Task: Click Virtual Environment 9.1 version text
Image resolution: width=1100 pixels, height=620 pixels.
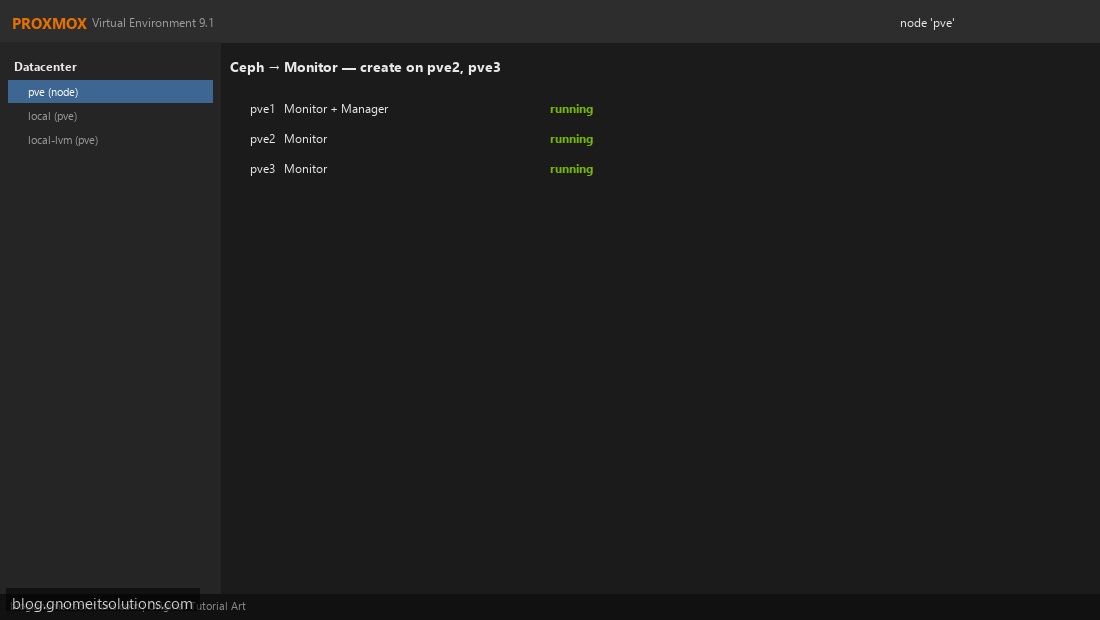Action: click(x=153, y=23)
